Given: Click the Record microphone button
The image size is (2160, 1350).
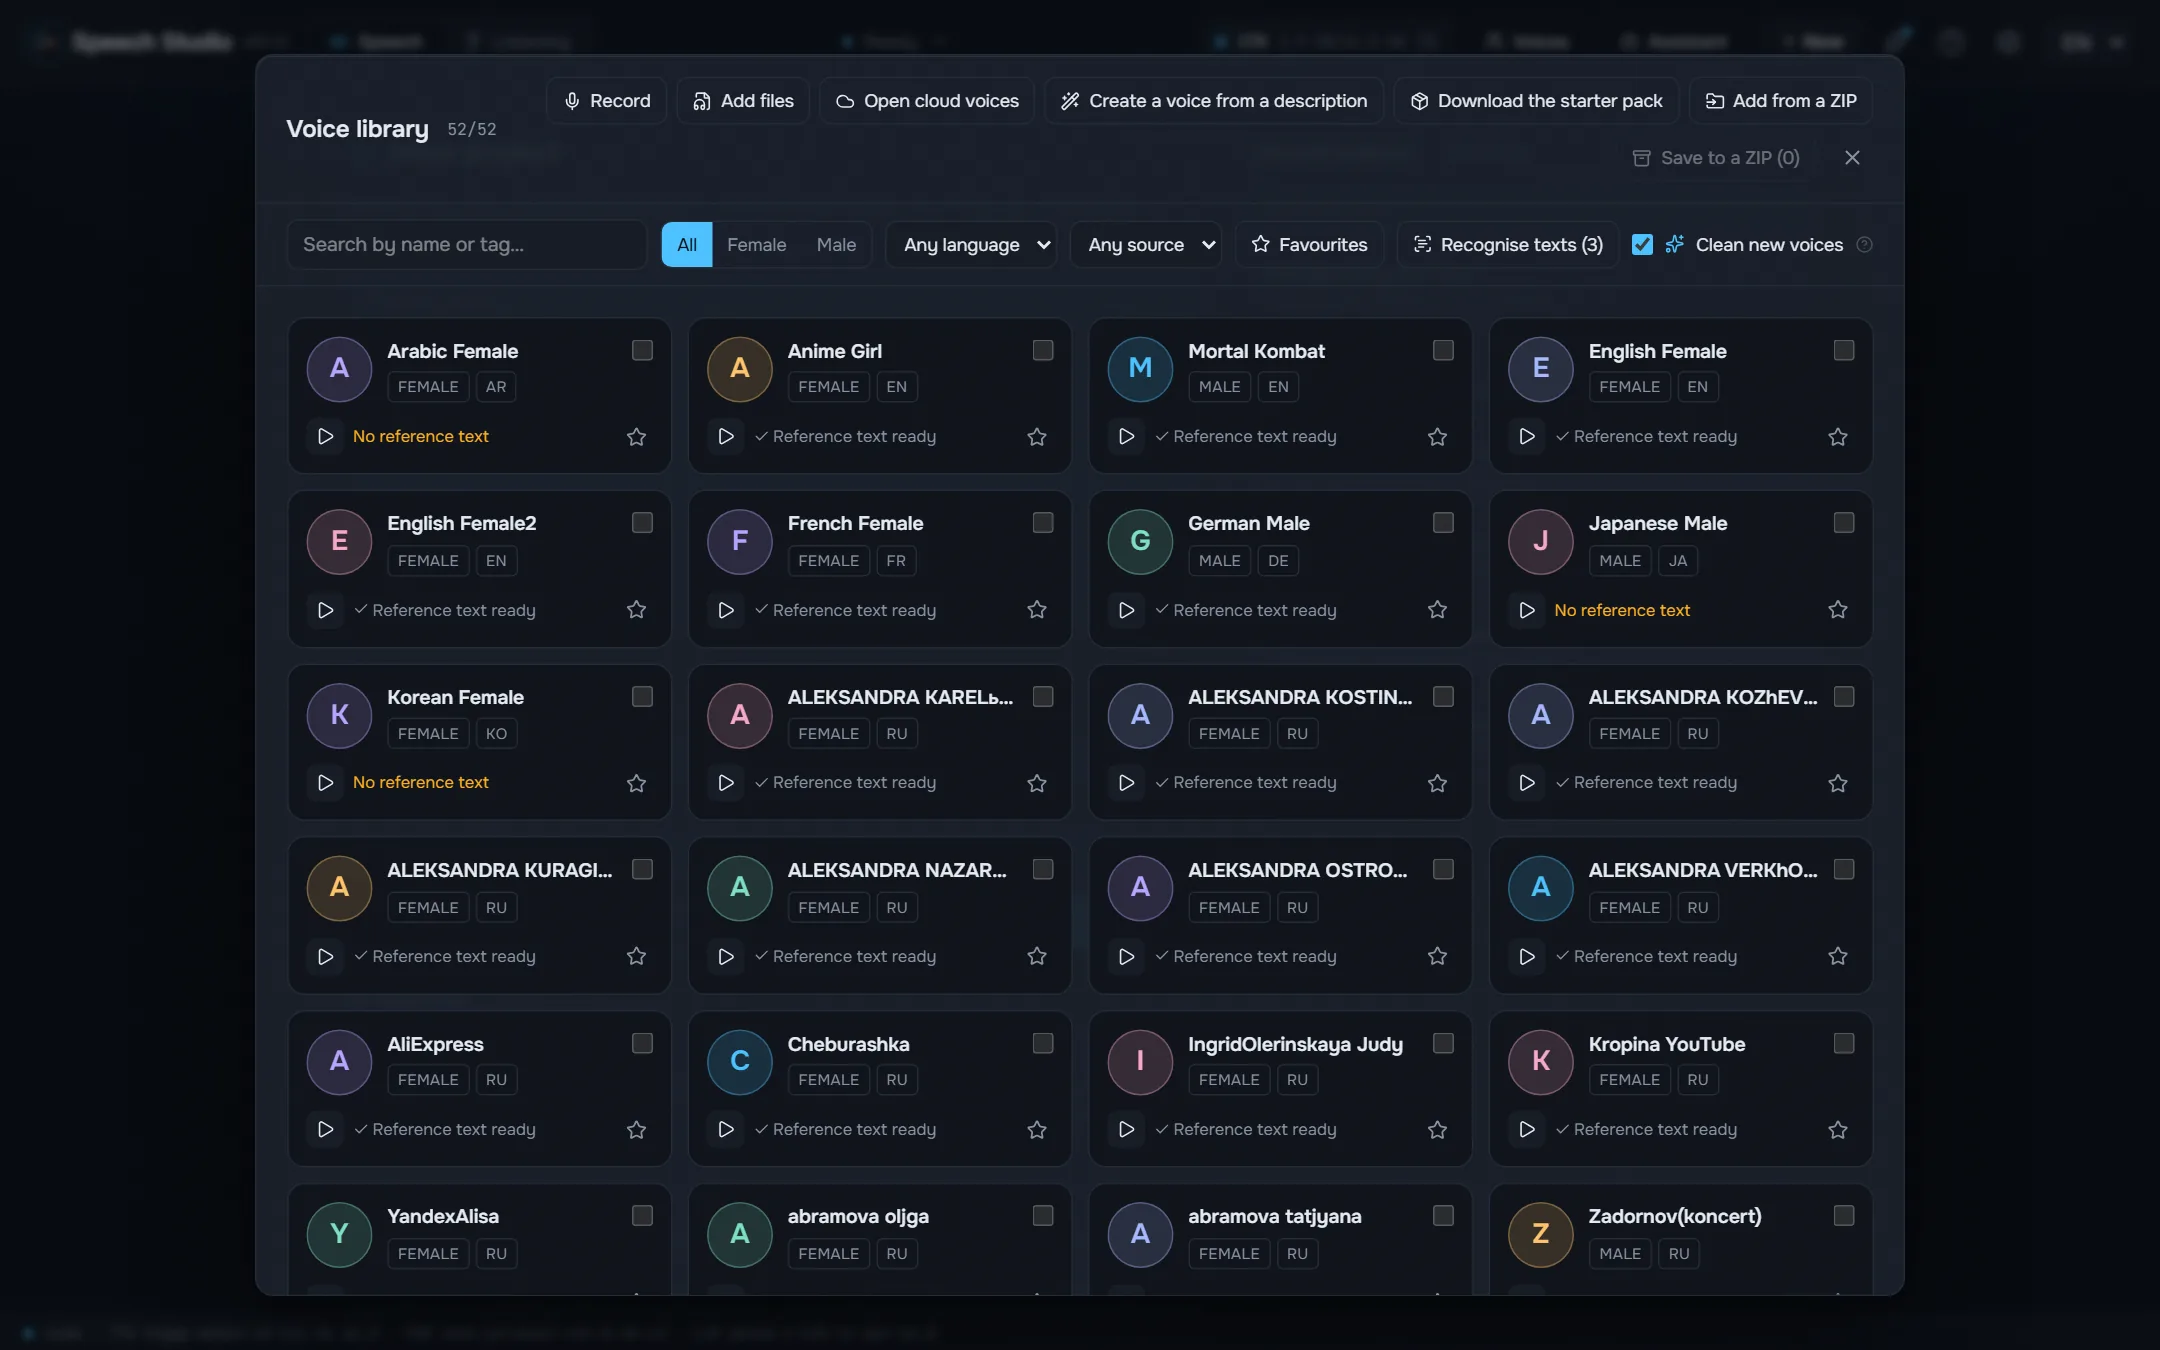Looking at the screenshot, I should [x=607, y=101].
